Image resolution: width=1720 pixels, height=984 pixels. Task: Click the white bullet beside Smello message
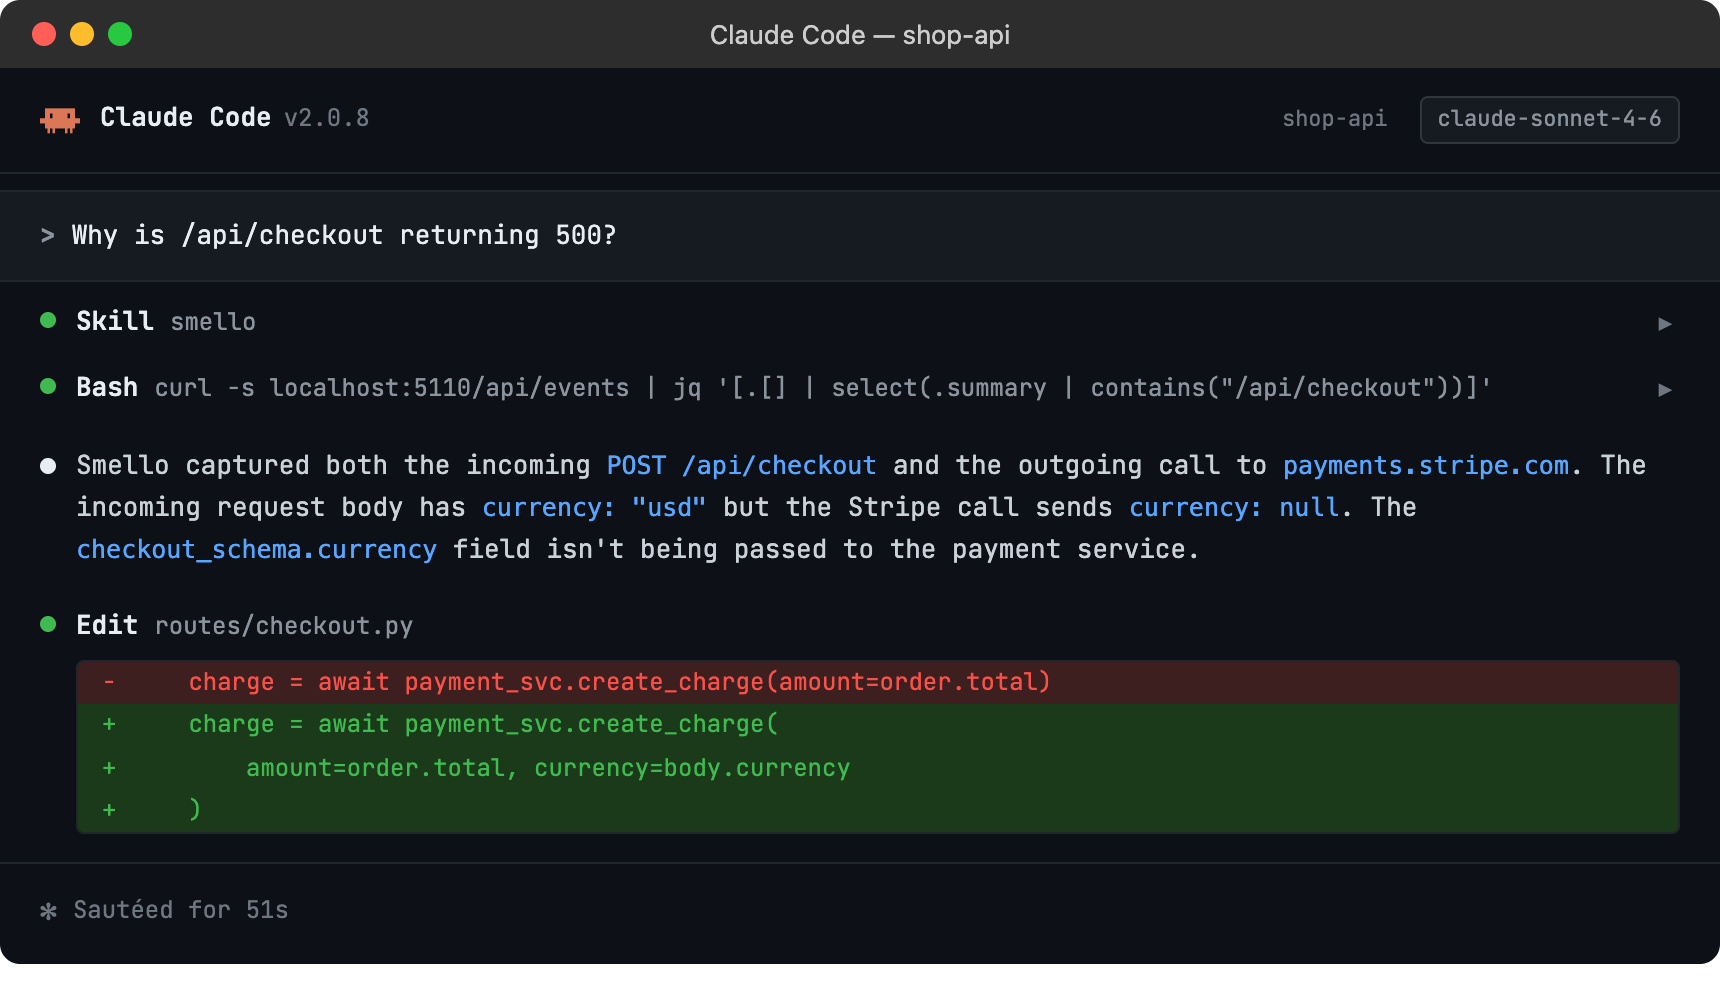(x=48, y=465)
